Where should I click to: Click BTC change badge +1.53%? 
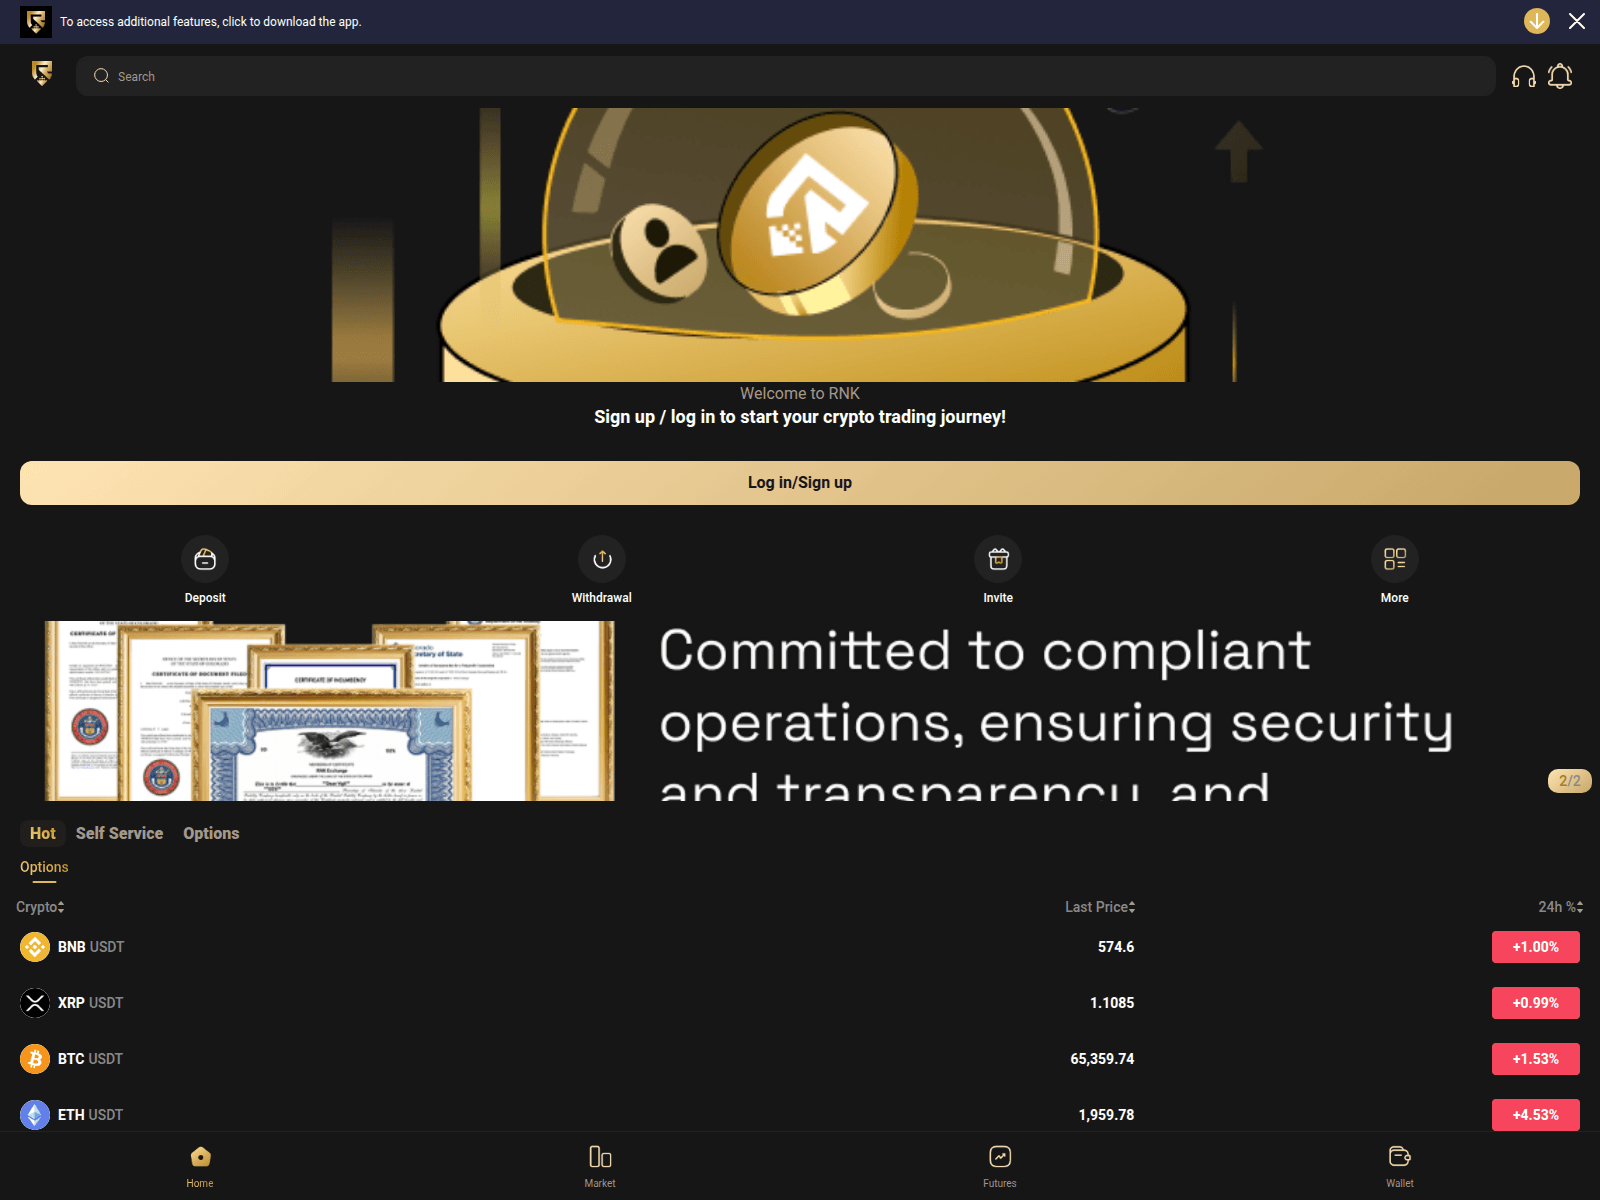pyautogui.click(x=1536, y=1059)
